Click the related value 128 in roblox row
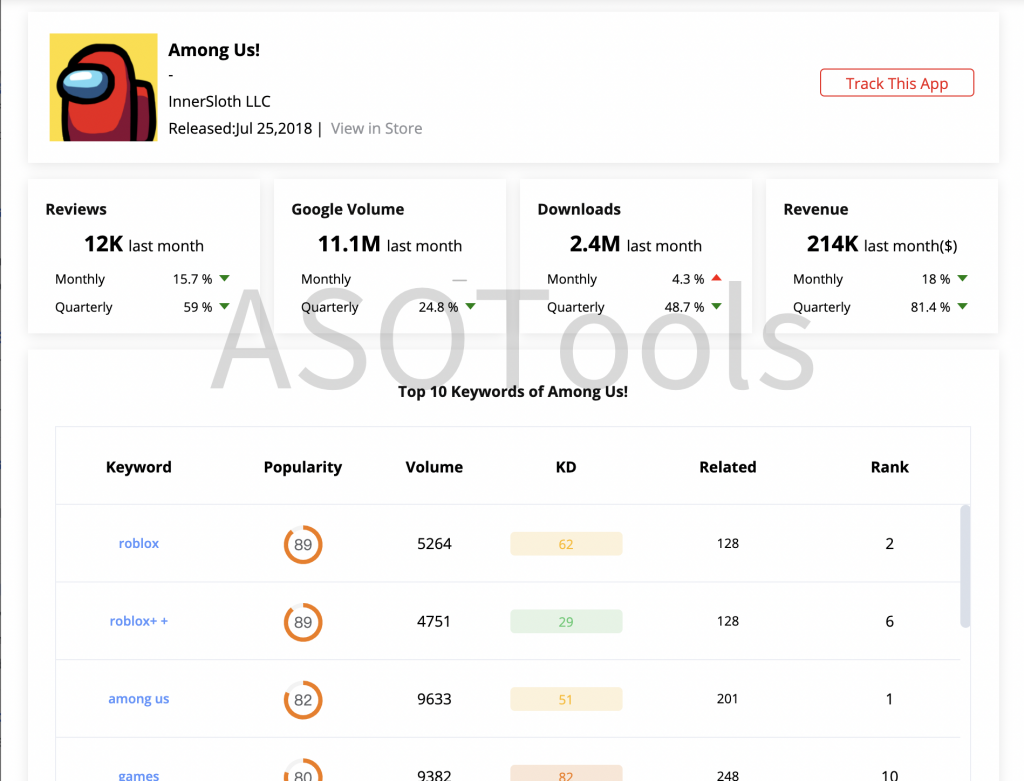 click(728, 543)
